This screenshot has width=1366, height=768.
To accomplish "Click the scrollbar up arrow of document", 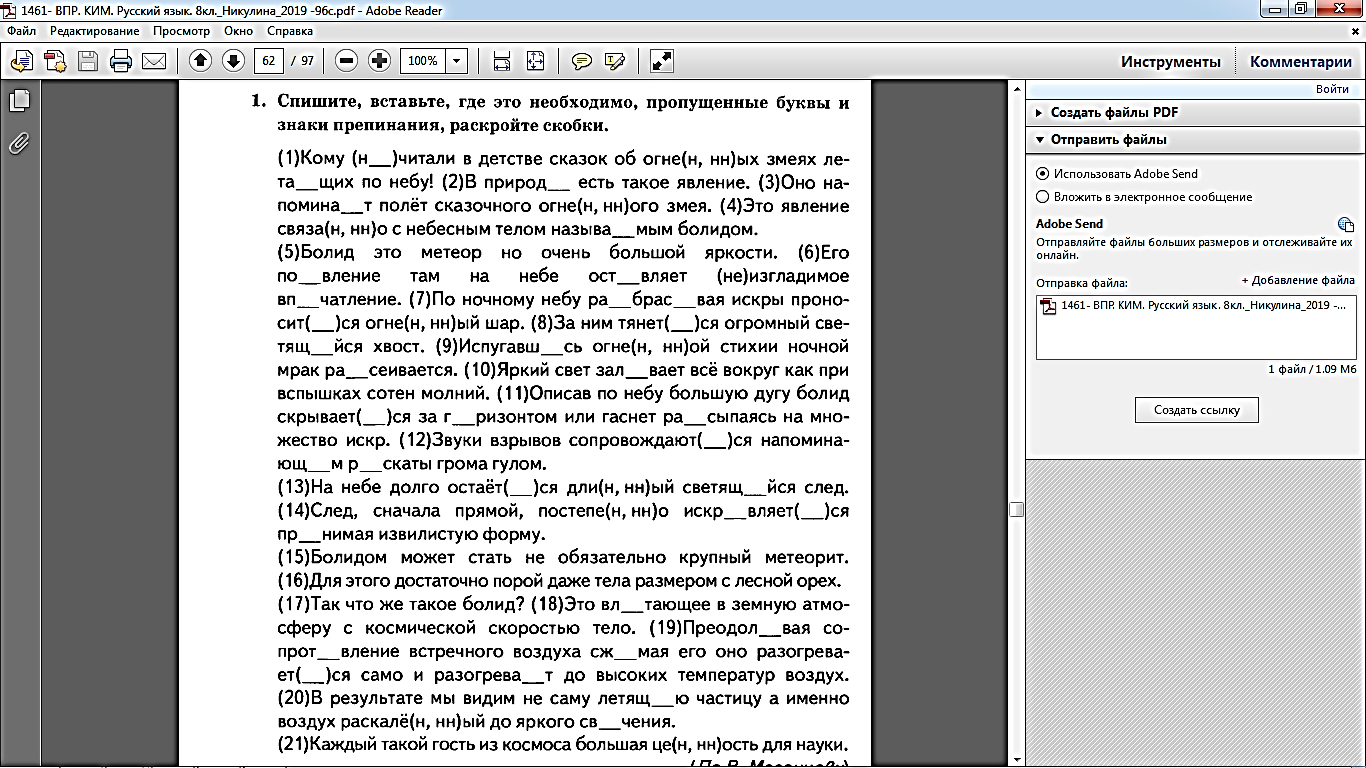I will (1016, 91).
